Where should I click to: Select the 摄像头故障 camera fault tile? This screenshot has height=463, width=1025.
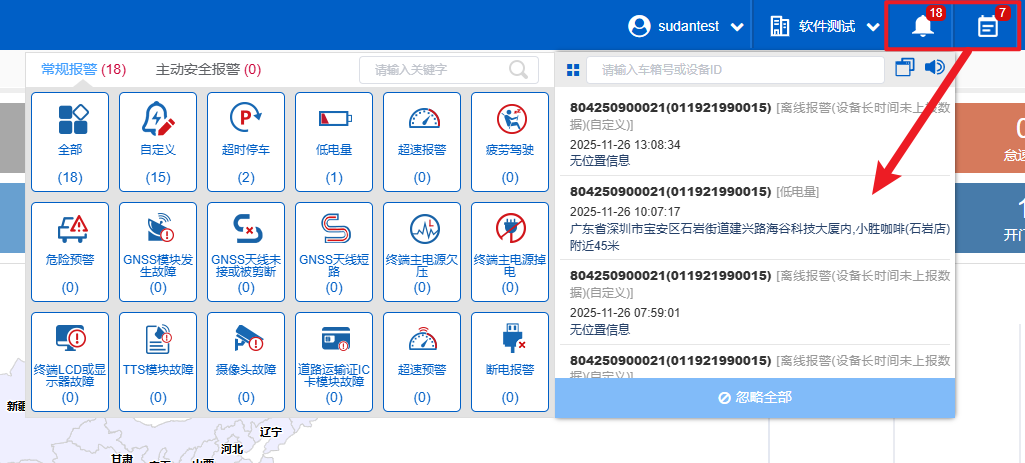[246, 361]
